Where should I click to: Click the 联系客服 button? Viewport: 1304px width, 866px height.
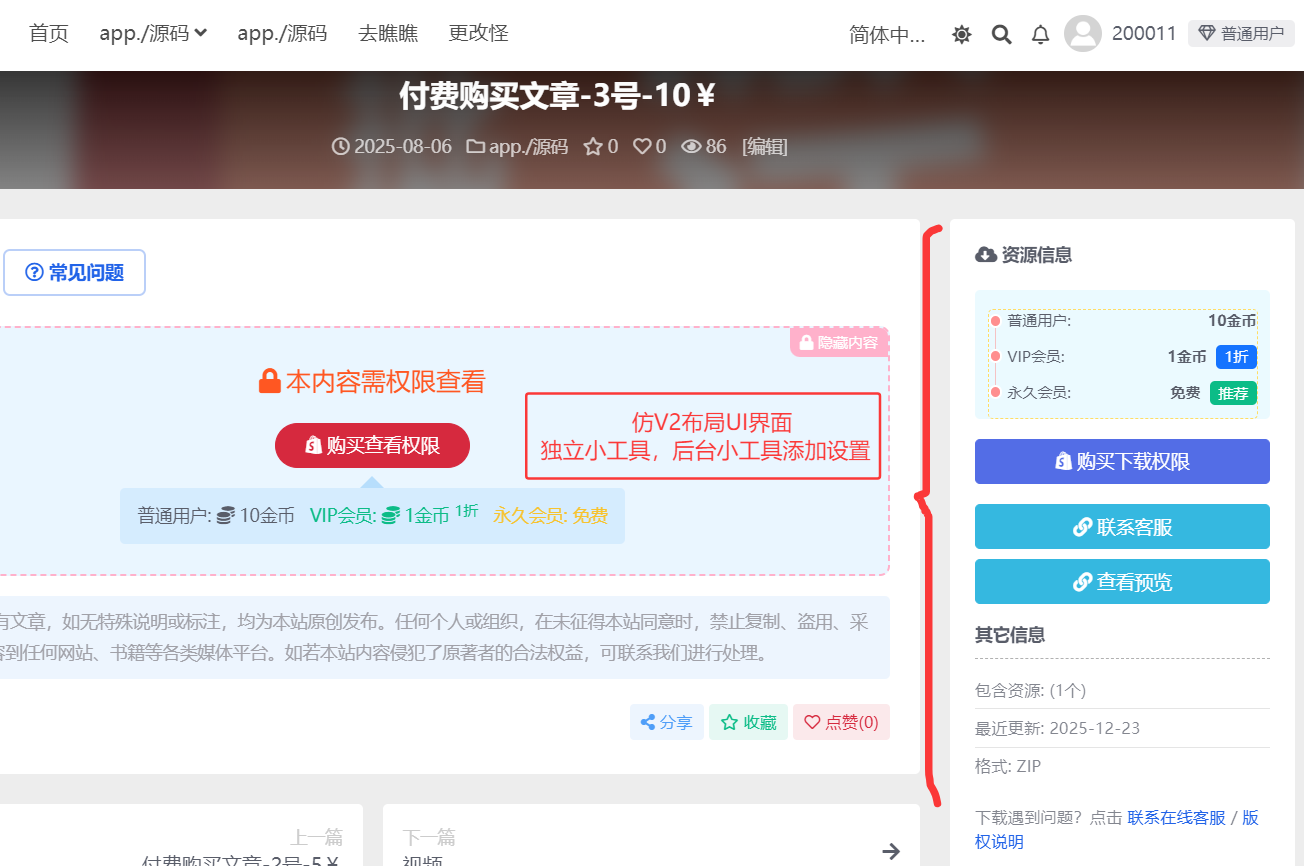pyautogui.click(x=1122, y=527)
